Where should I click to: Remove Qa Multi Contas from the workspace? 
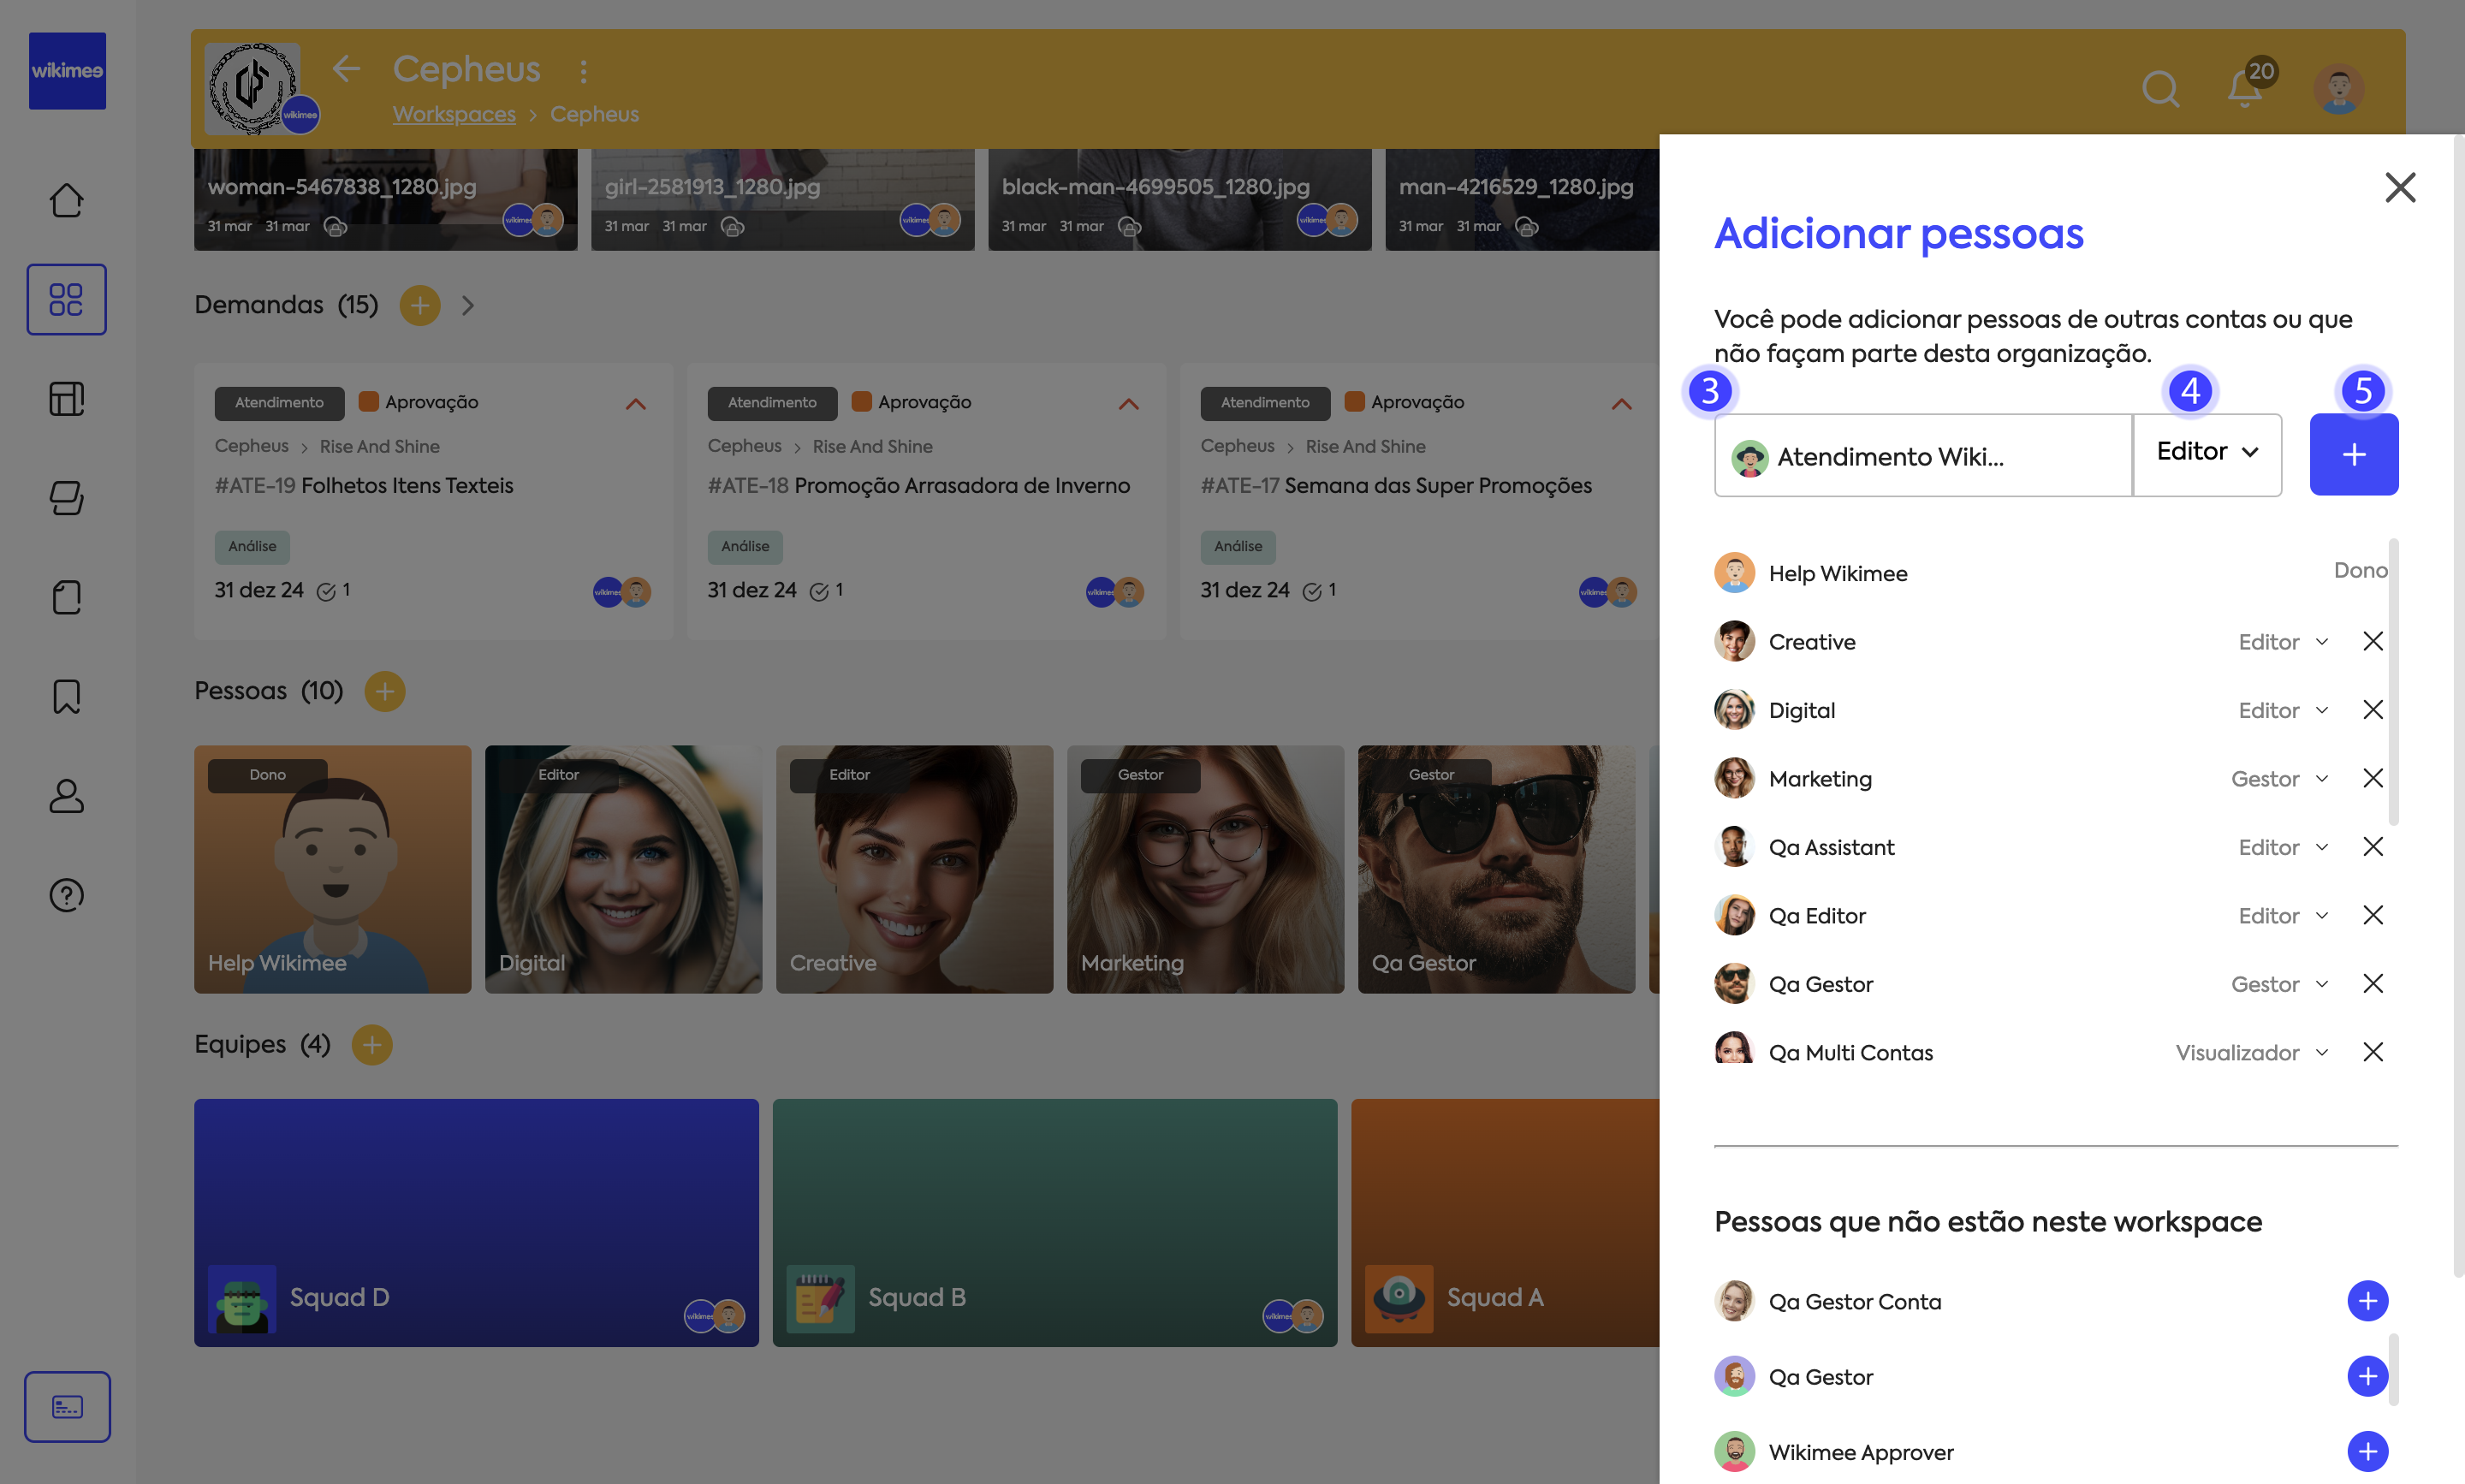2372,1052
